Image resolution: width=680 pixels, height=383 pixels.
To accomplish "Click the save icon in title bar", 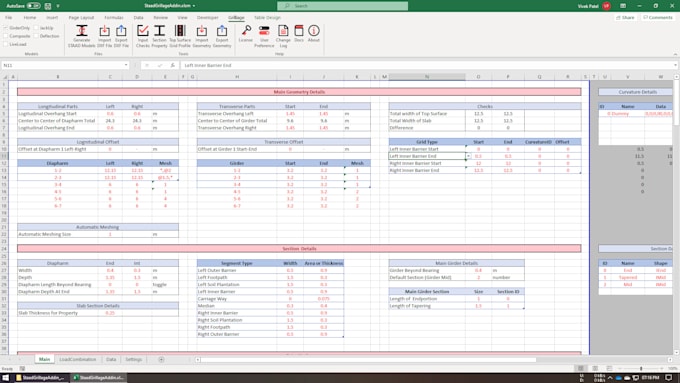I will (x=48, y=6).
